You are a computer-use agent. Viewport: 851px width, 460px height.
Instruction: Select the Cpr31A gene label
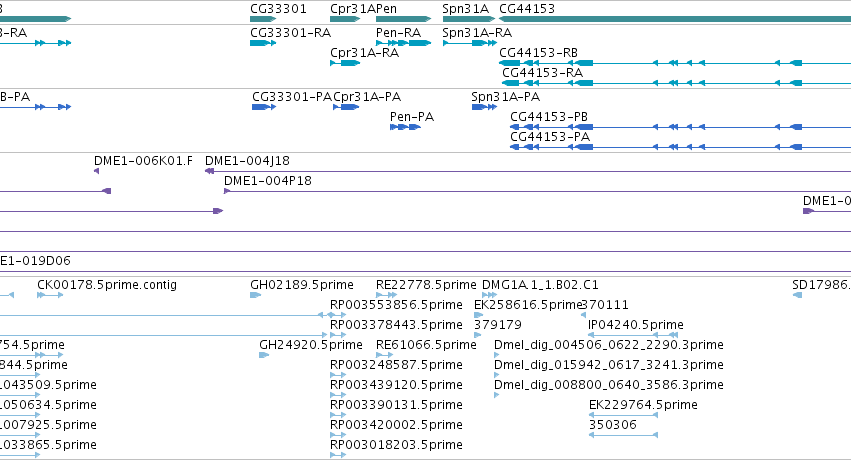click(353, 9)
